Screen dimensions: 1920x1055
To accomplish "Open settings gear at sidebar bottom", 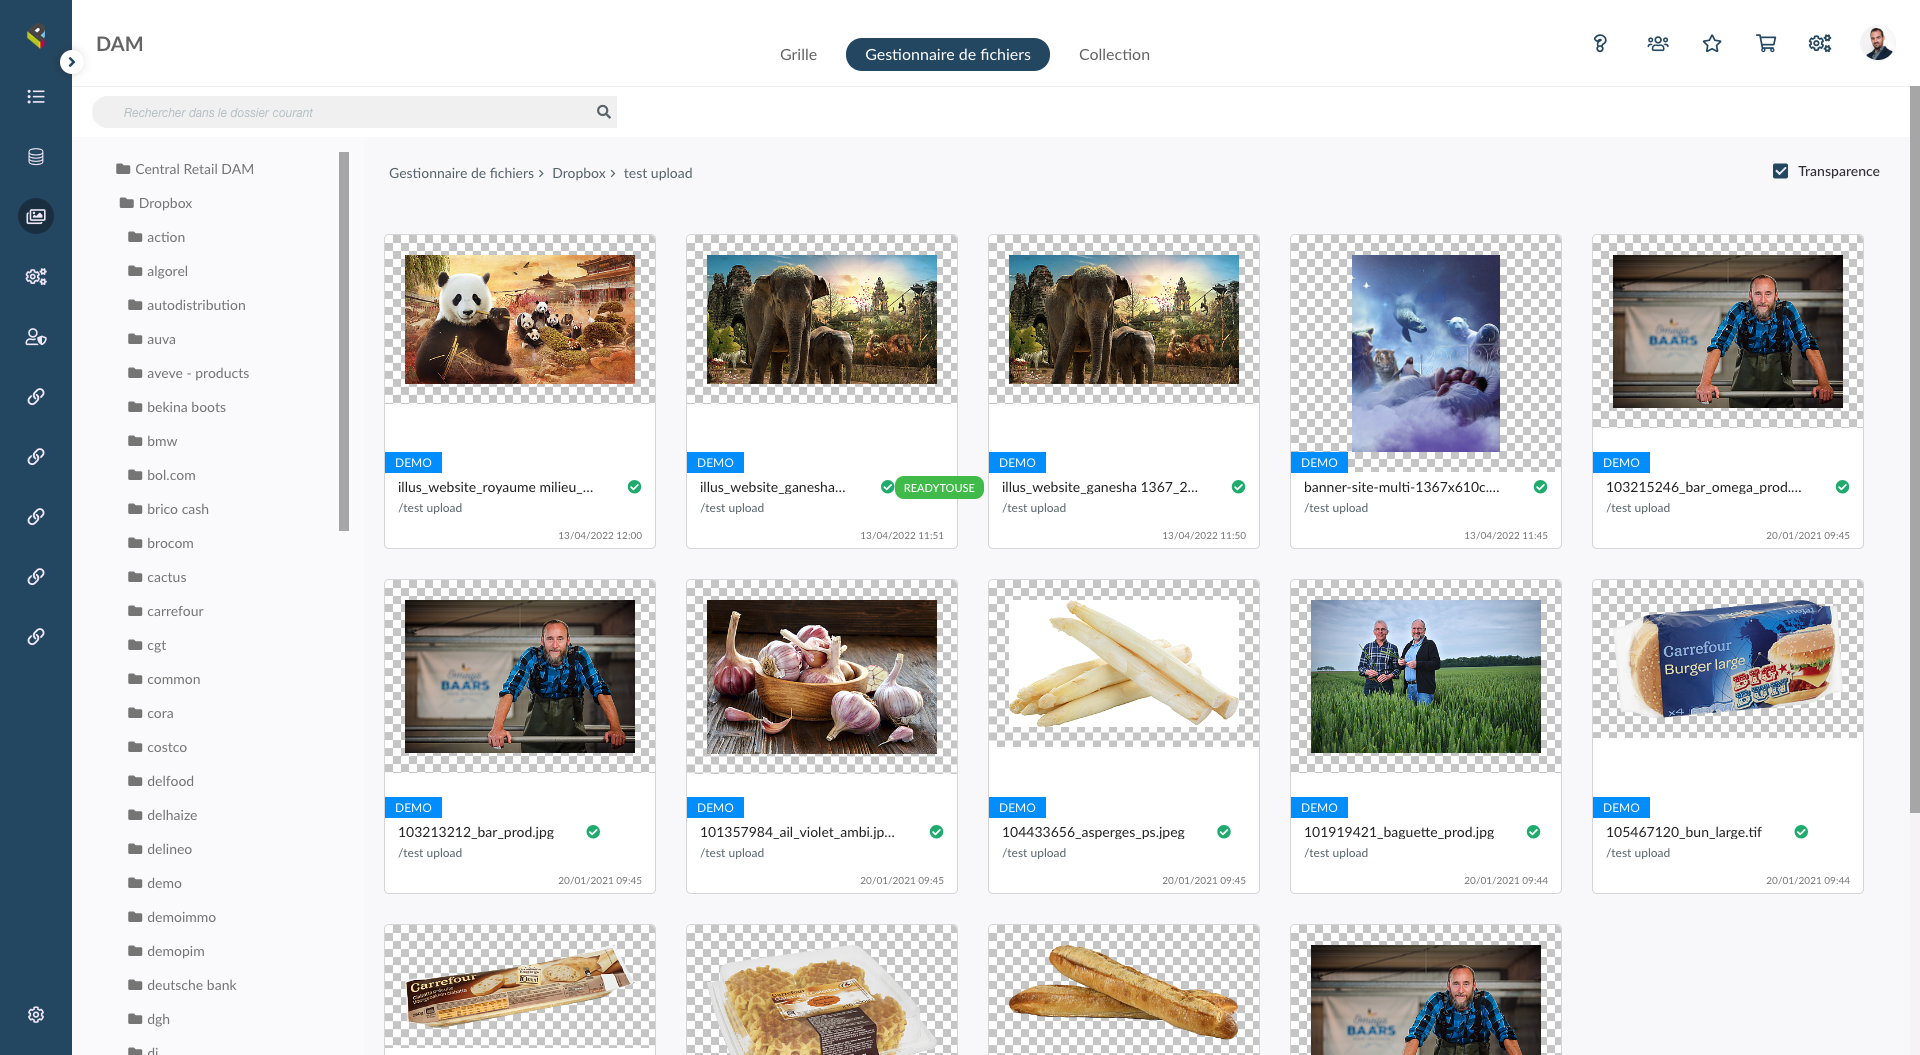I will pyautogui.click(x=36, y=1015).
